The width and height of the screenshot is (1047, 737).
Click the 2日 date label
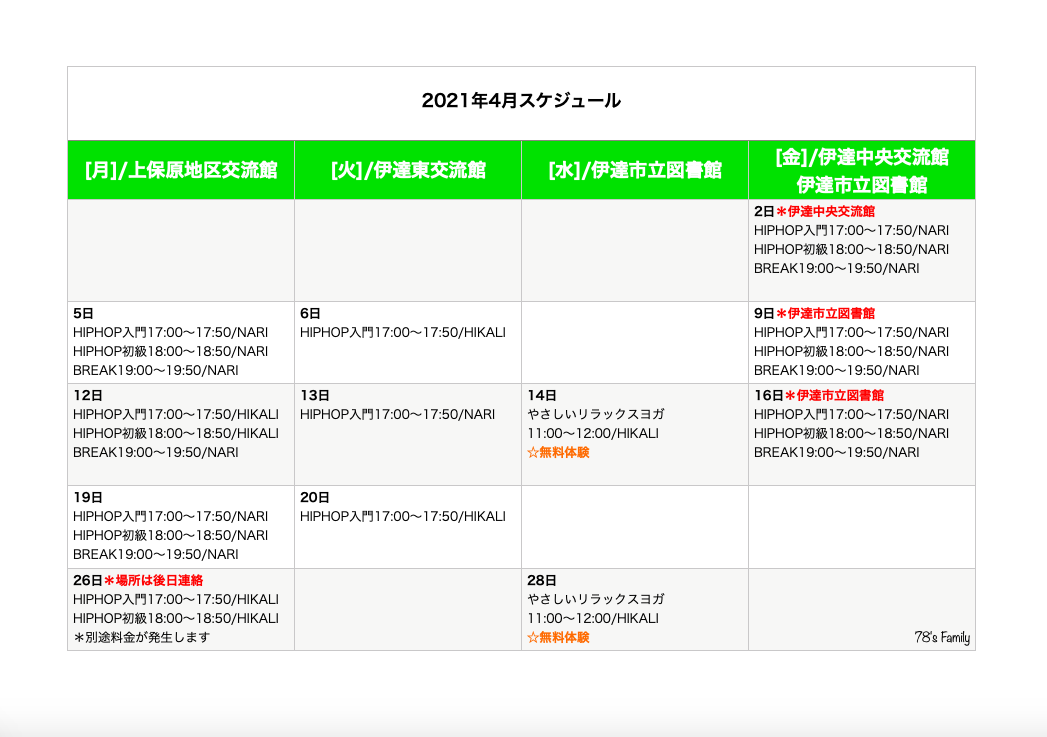[x=764, y=212]
